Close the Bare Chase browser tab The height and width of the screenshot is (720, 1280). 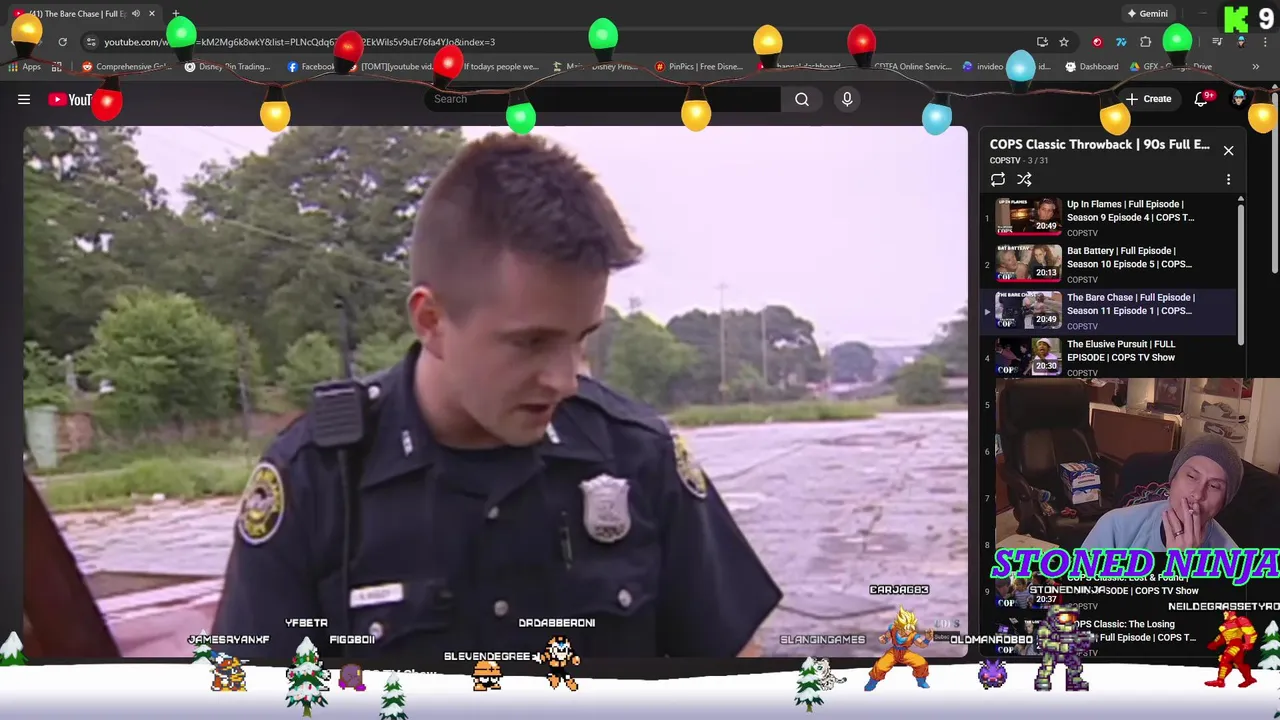[x=152, y=14]
